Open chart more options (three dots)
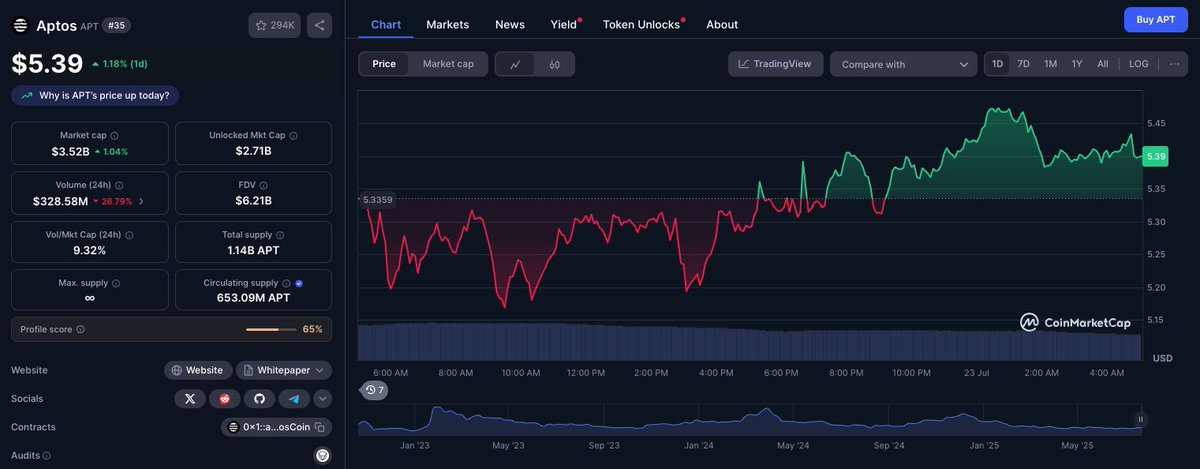 (x=1174, y=64)
